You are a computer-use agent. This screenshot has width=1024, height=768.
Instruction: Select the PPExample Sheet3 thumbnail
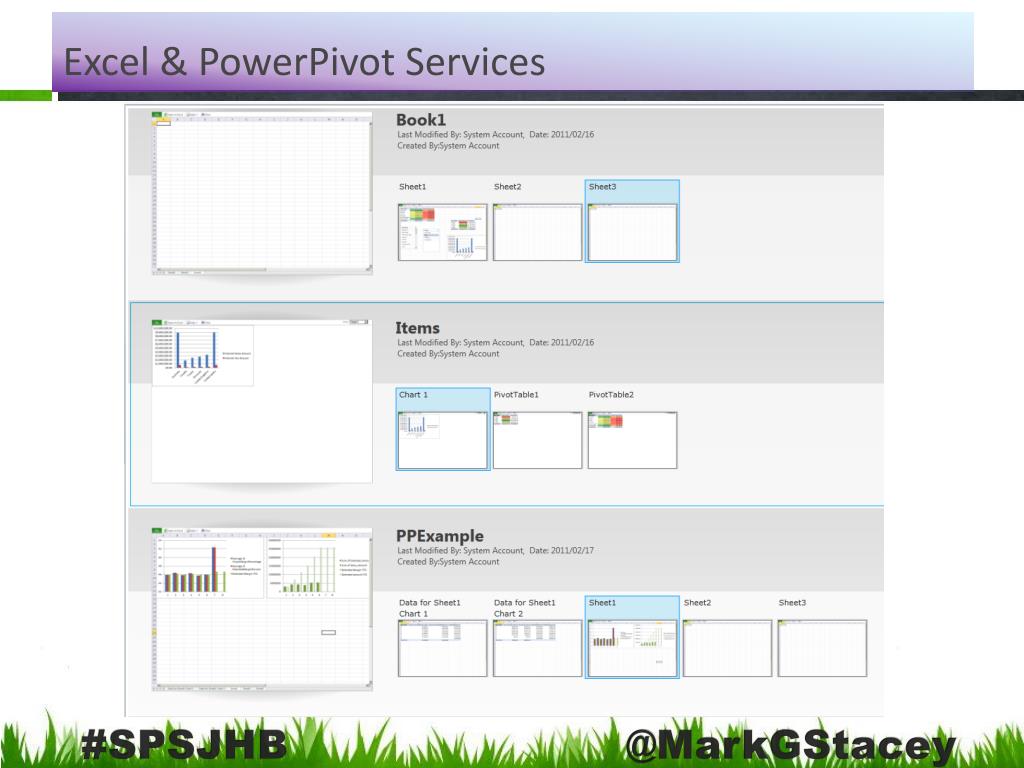tap(822, 648)
